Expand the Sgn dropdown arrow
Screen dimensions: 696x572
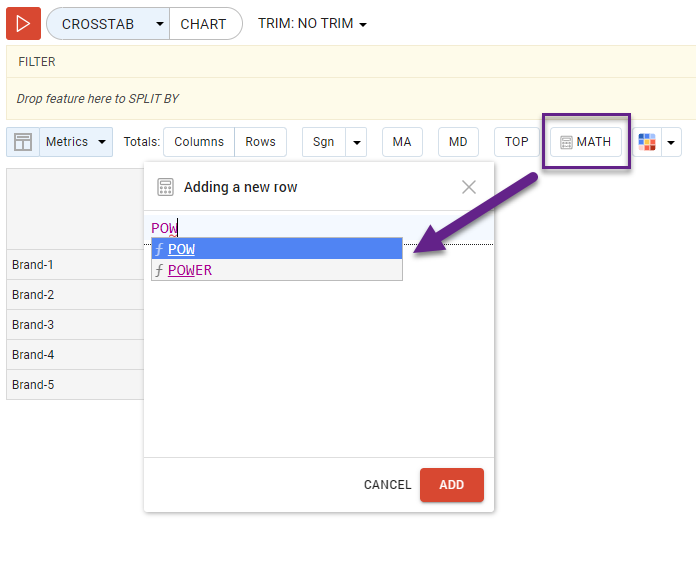coord(357,142)
